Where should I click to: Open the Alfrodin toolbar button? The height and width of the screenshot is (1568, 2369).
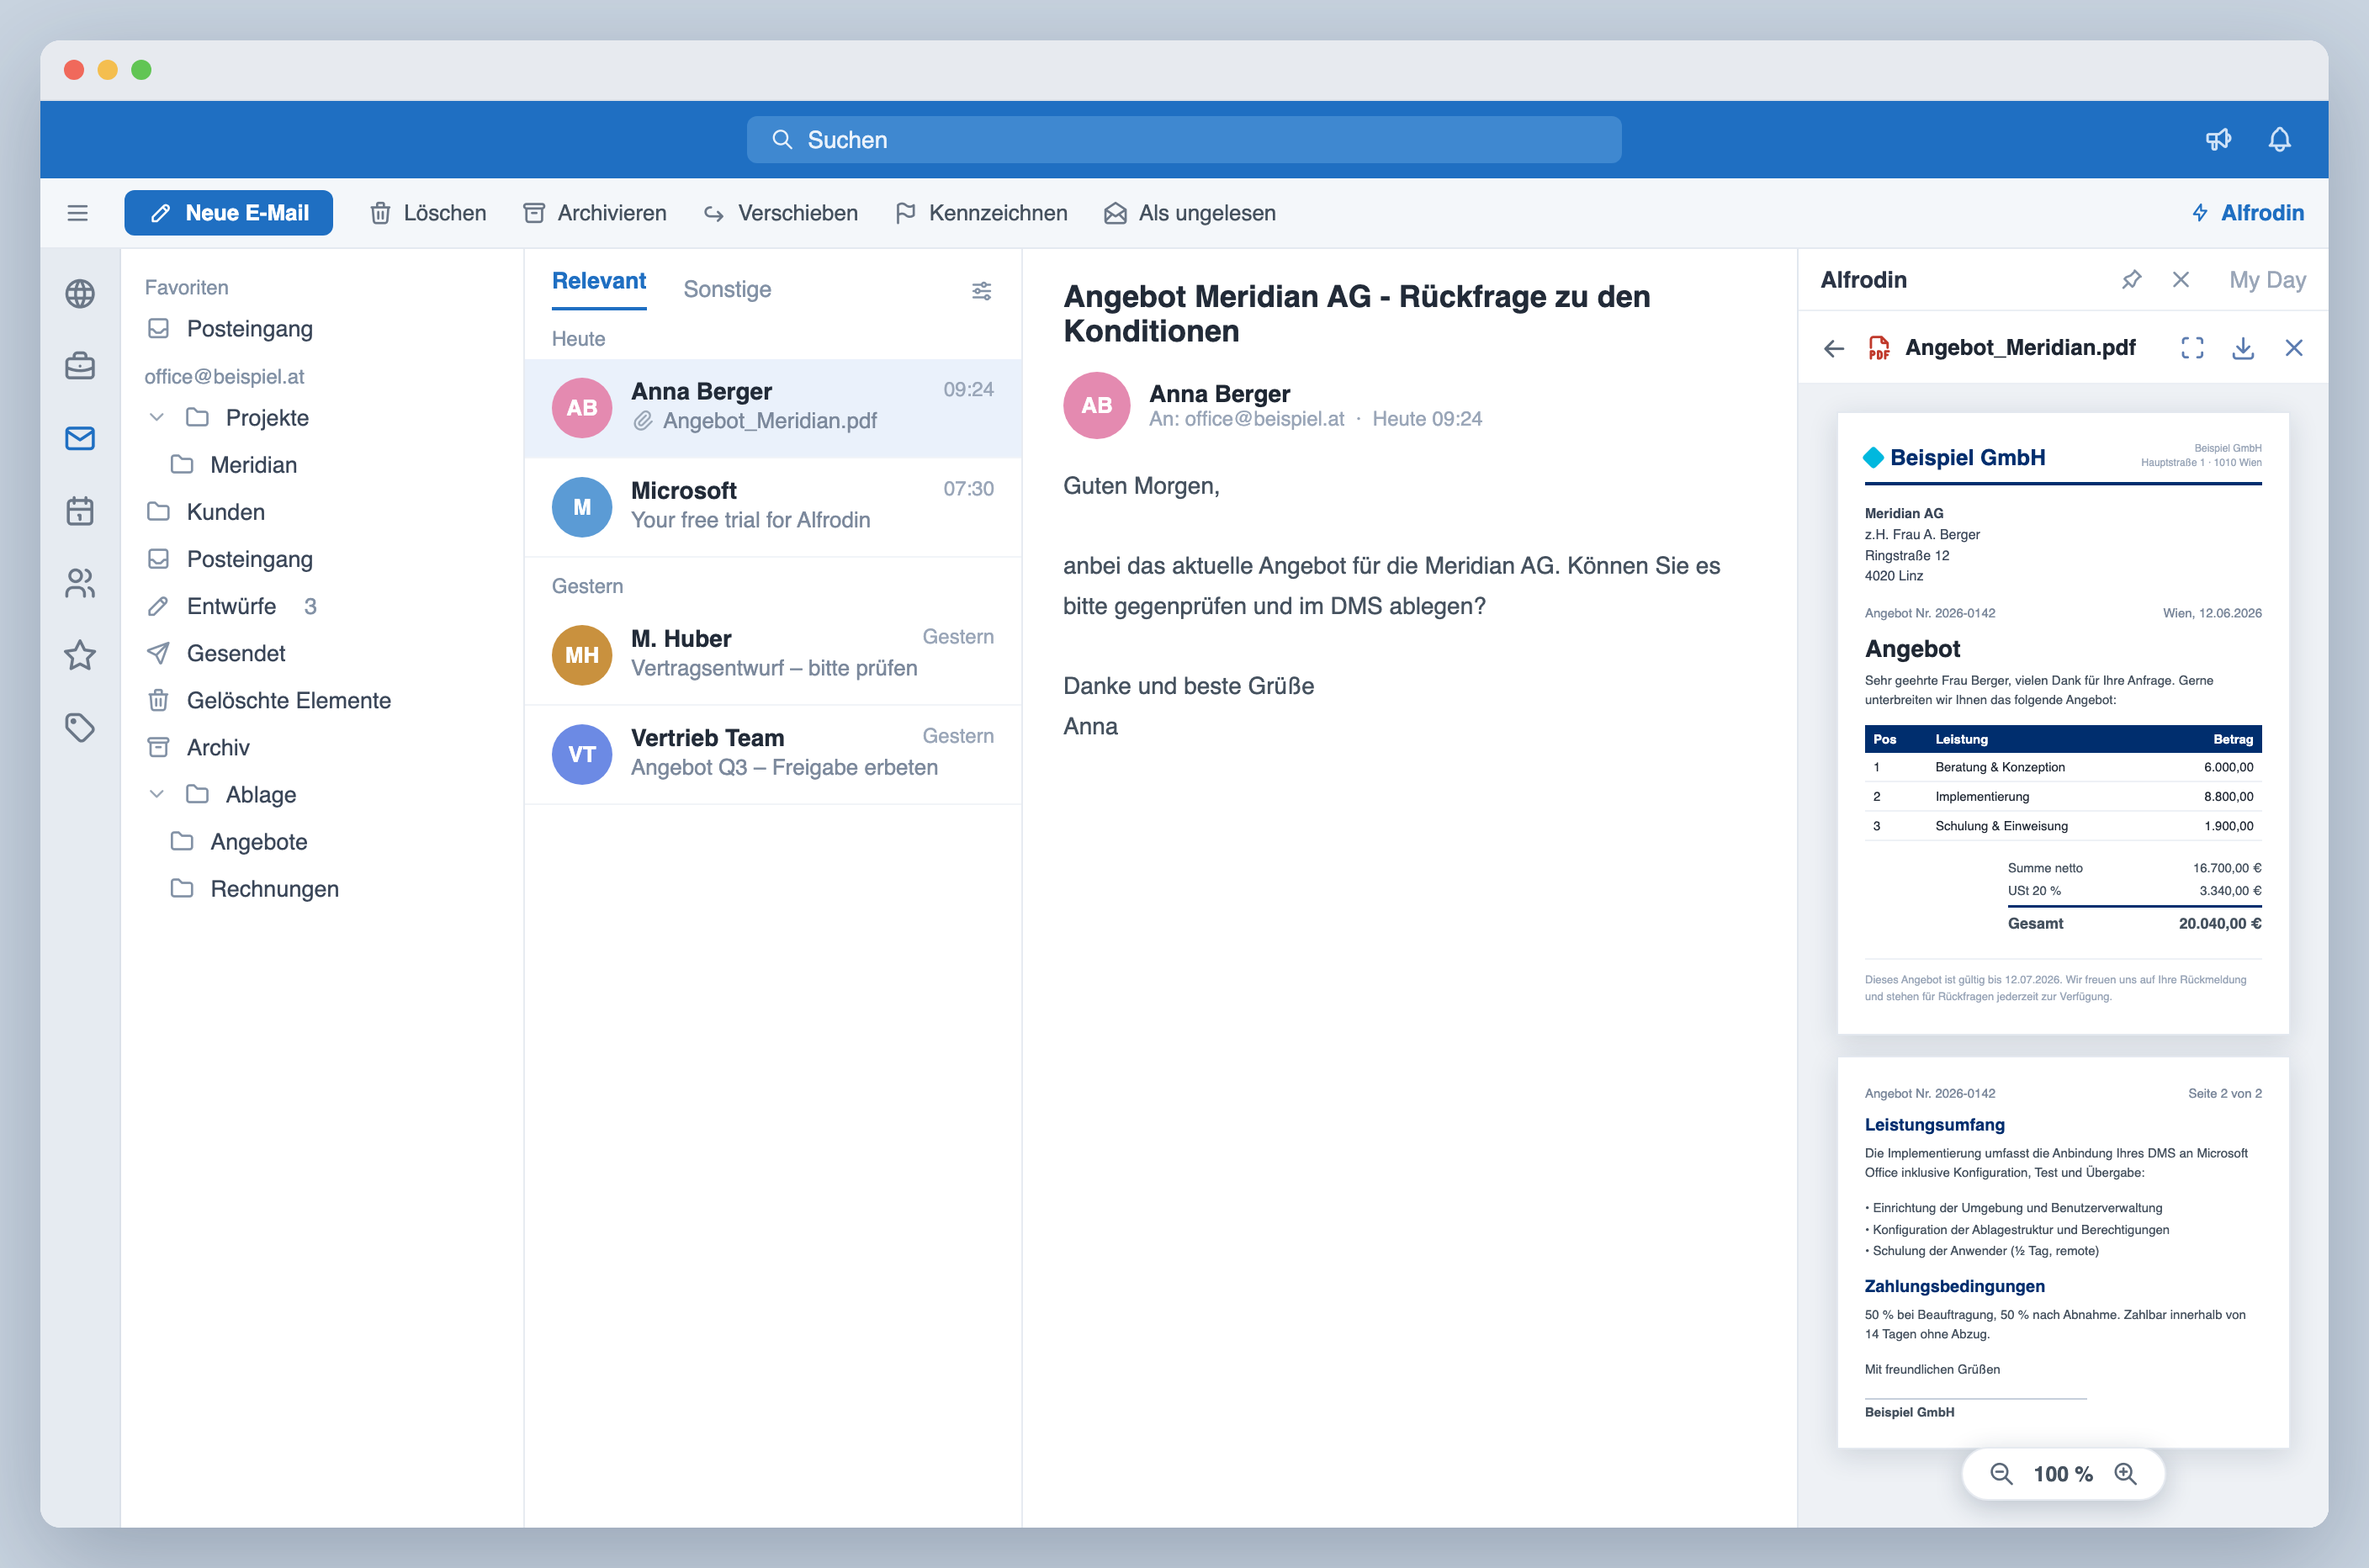tap(2248, 213)
